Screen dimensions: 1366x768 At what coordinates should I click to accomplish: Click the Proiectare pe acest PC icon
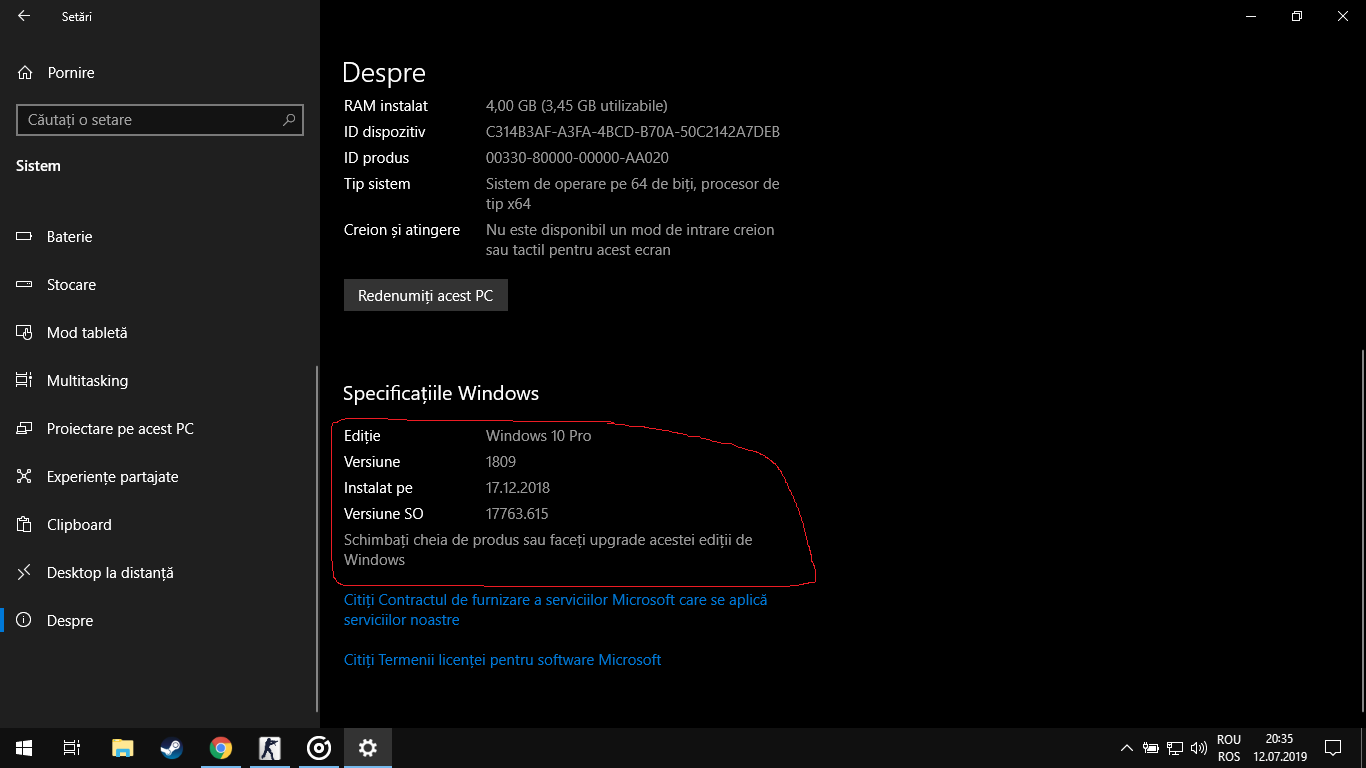click(25, 429)
